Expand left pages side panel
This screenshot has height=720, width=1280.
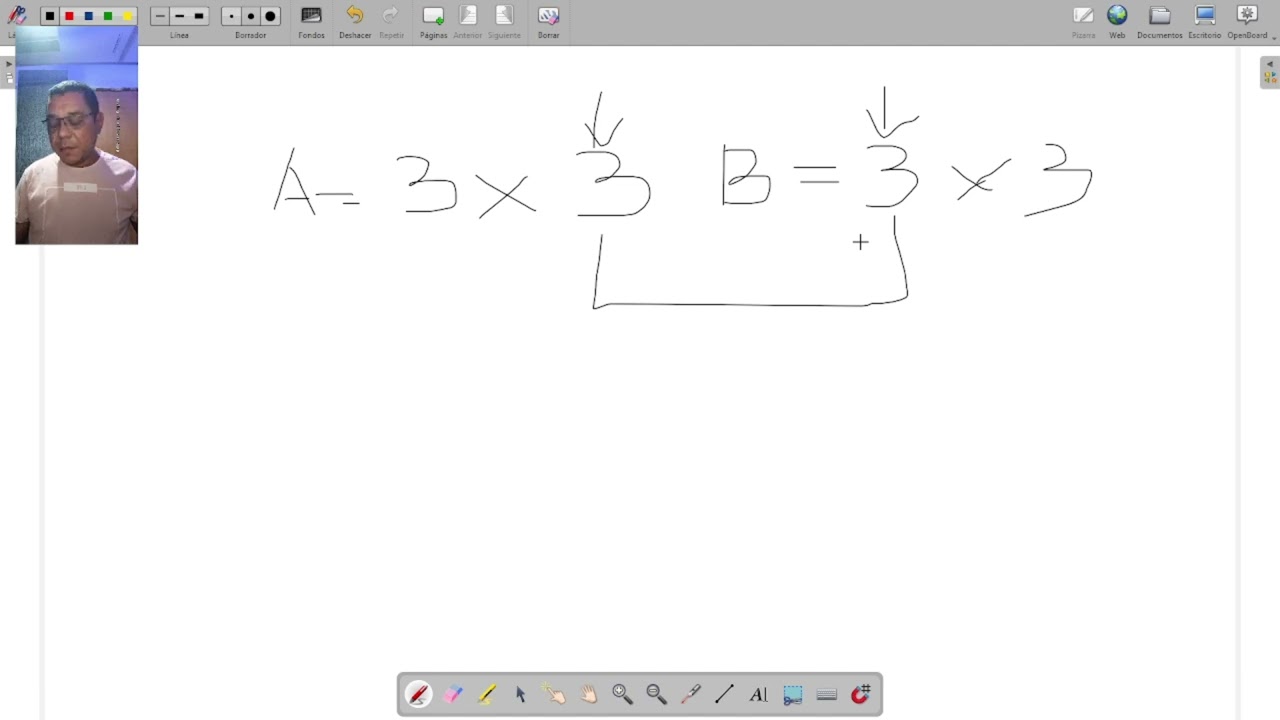coord(7,72)
